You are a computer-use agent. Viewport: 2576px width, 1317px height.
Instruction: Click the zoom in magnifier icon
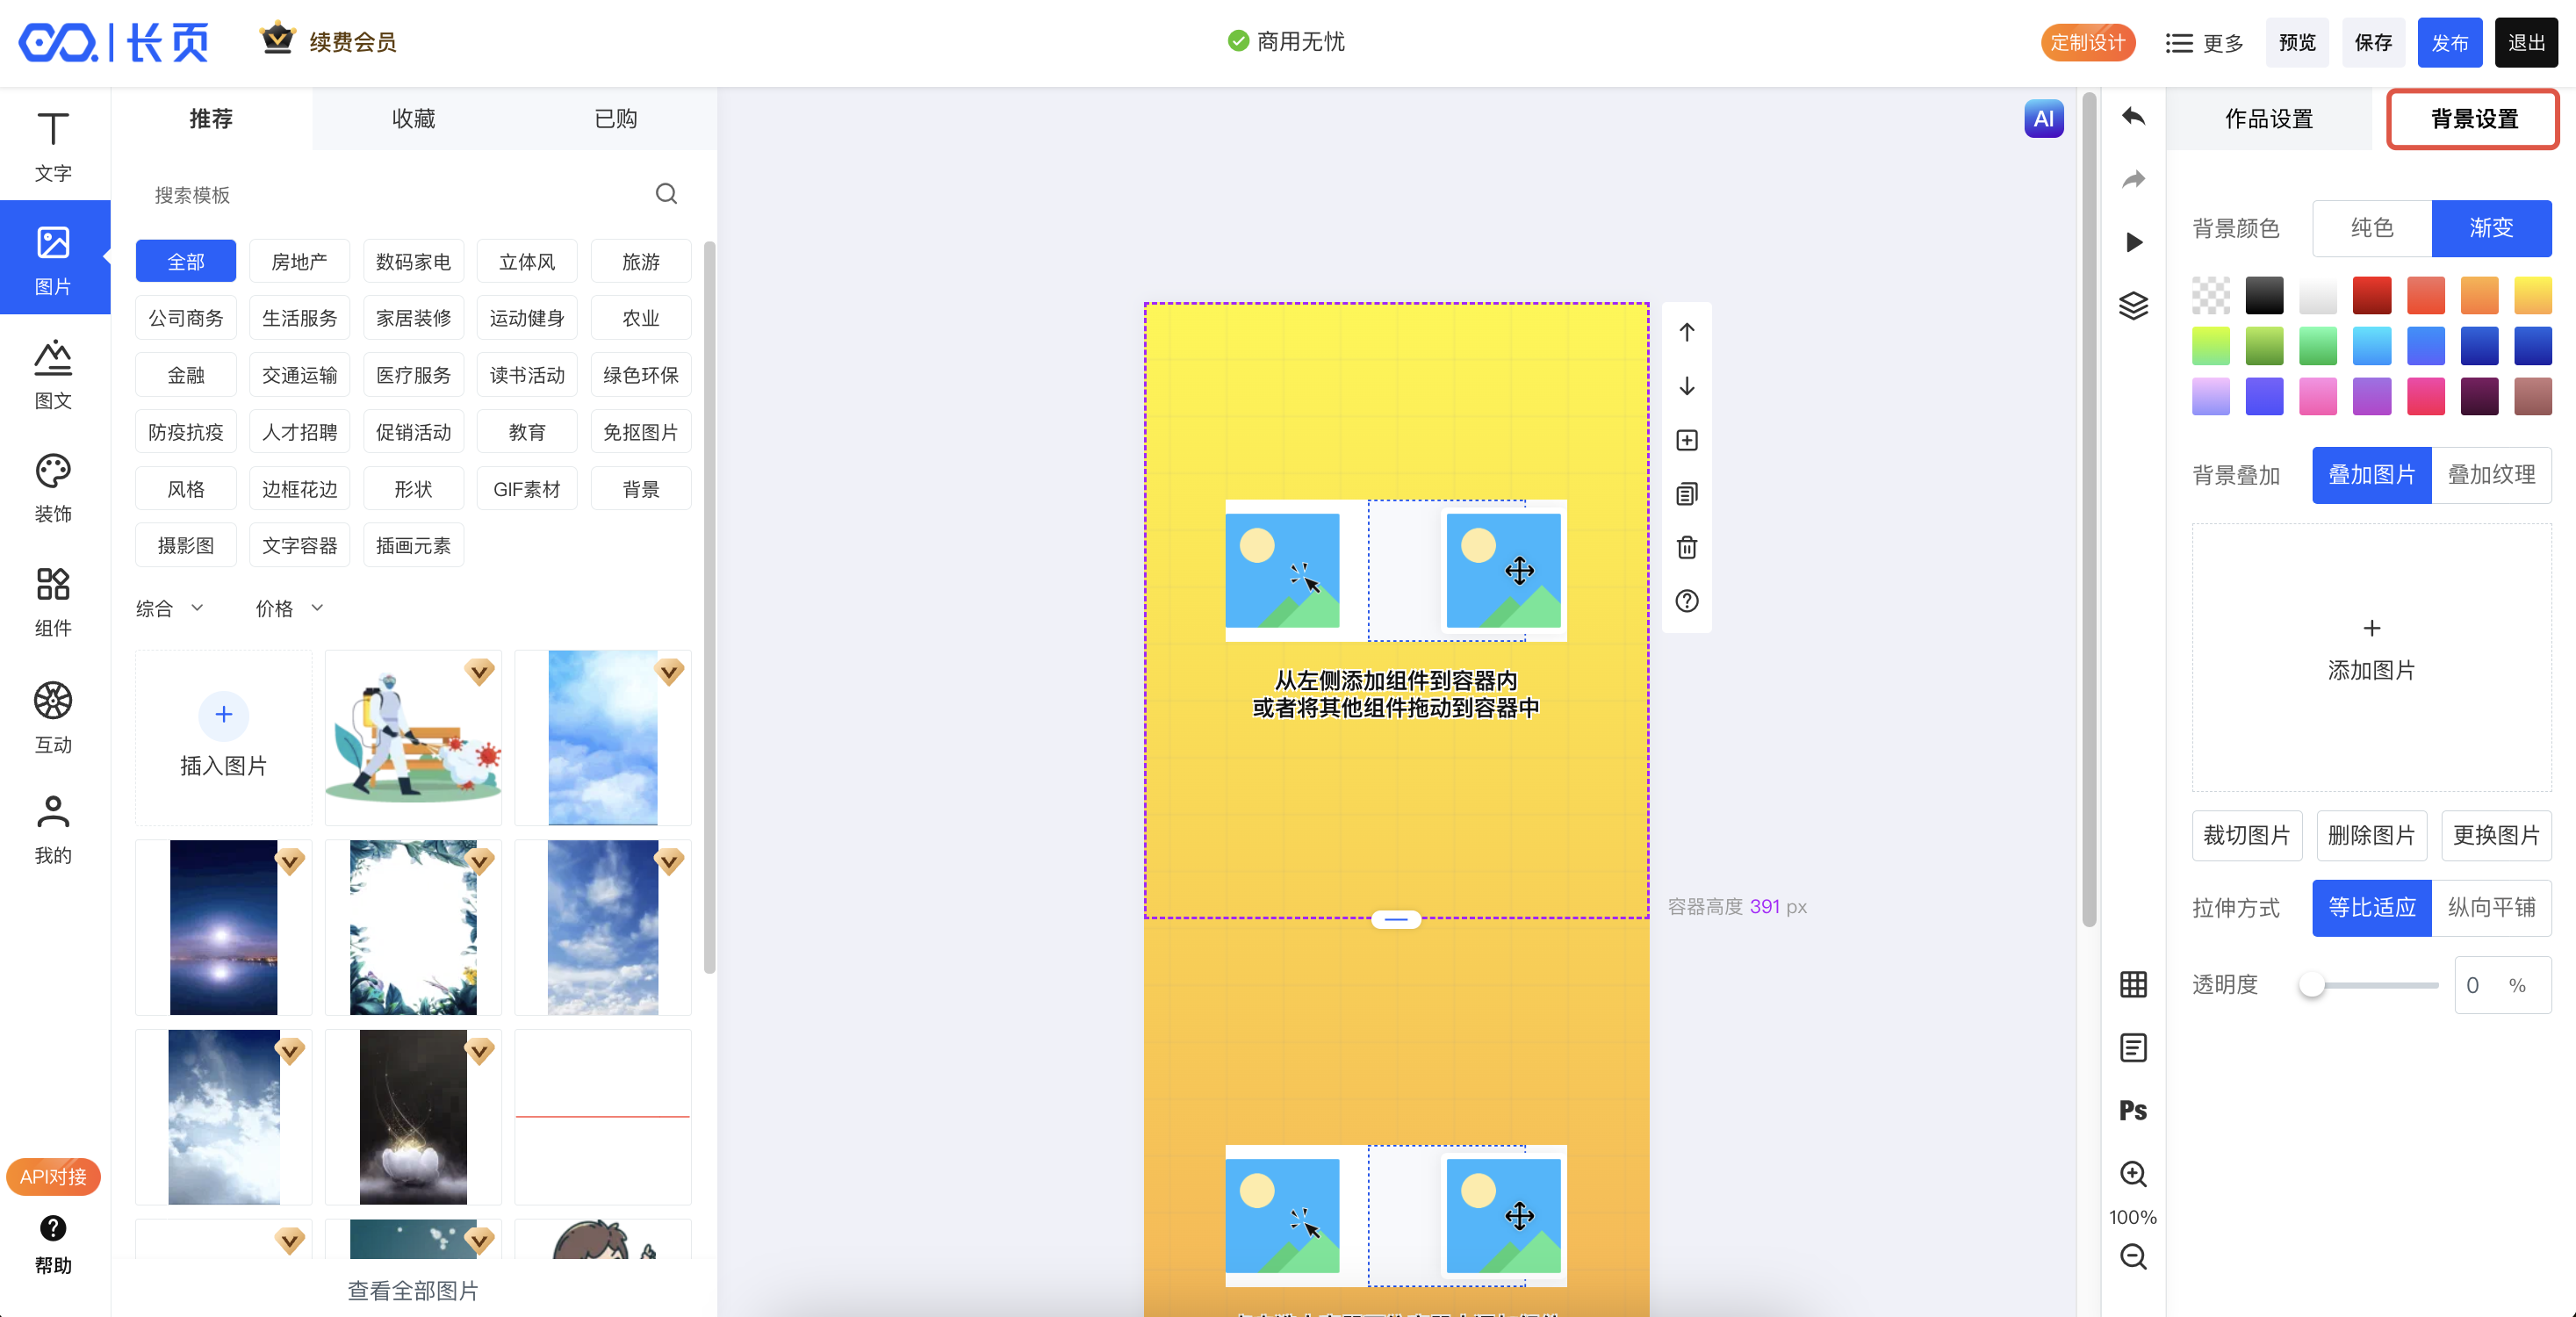[2133, 1173]
